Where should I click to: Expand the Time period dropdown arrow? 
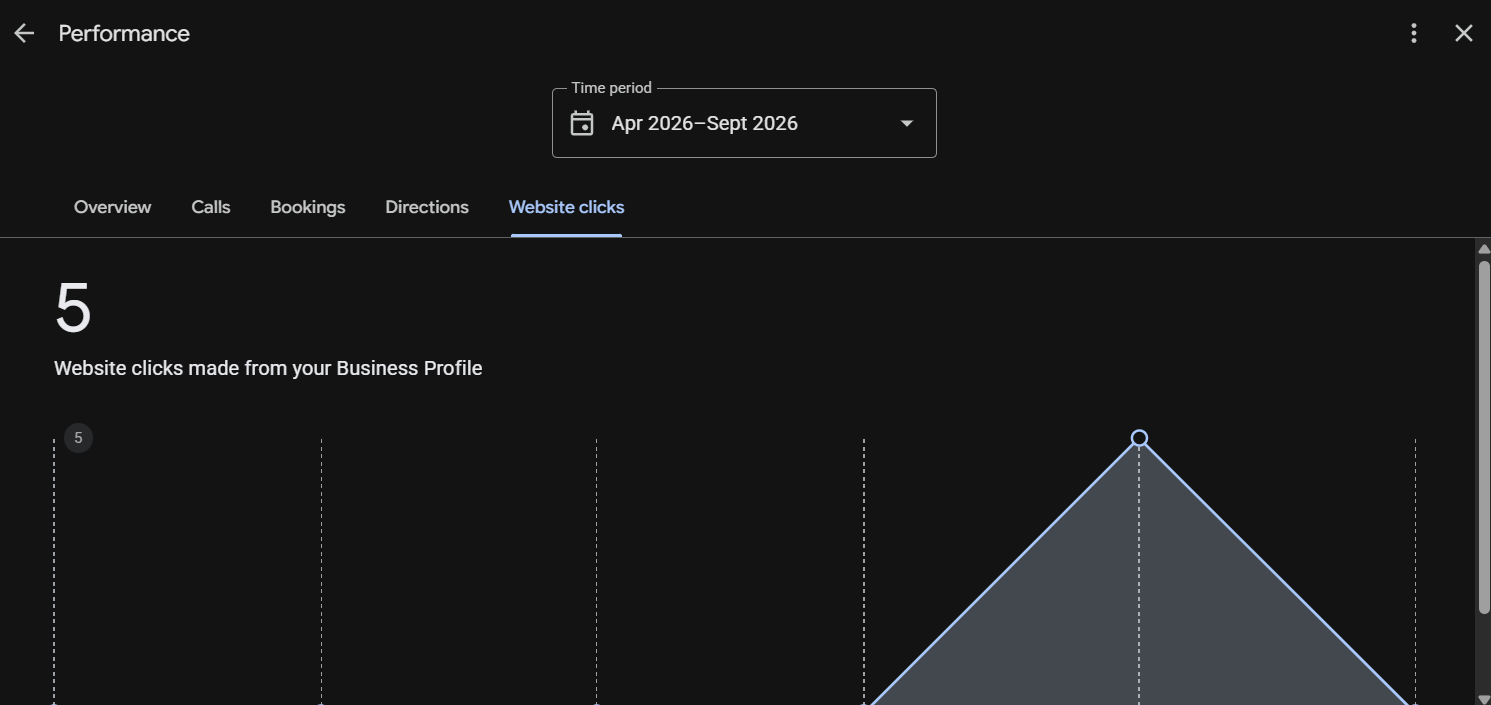(906, 123)
